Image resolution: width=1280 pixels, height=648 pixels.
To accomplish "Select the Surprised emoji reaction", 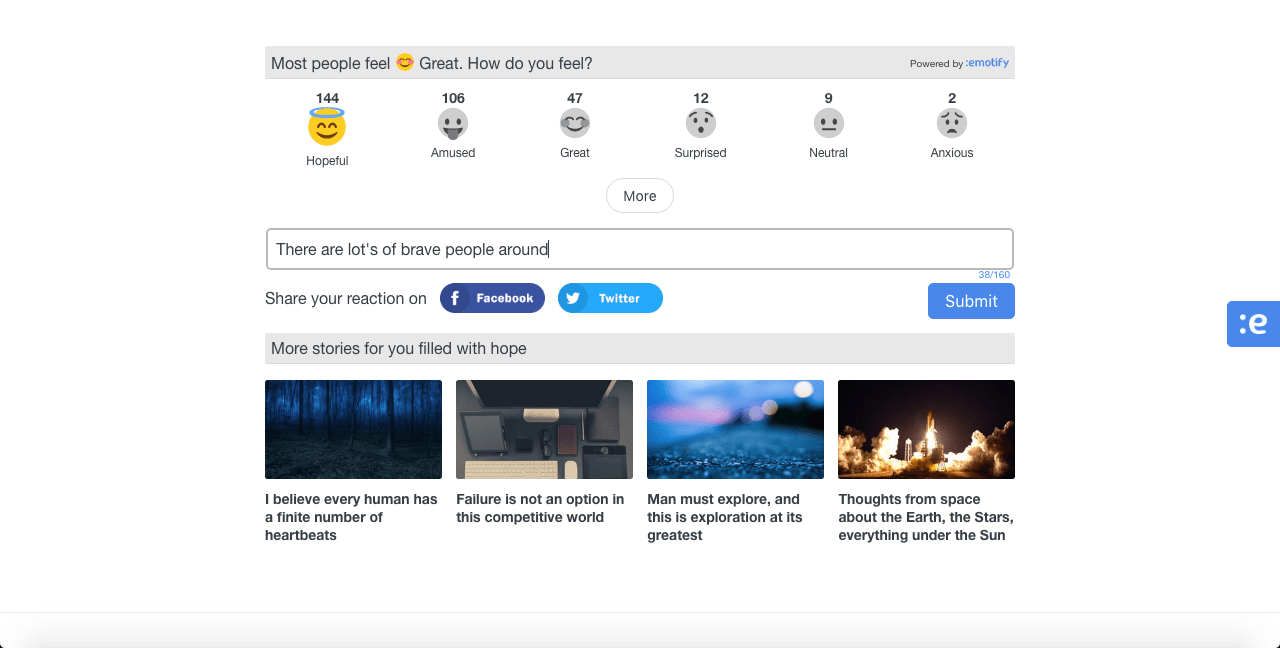I will point(700,123).
